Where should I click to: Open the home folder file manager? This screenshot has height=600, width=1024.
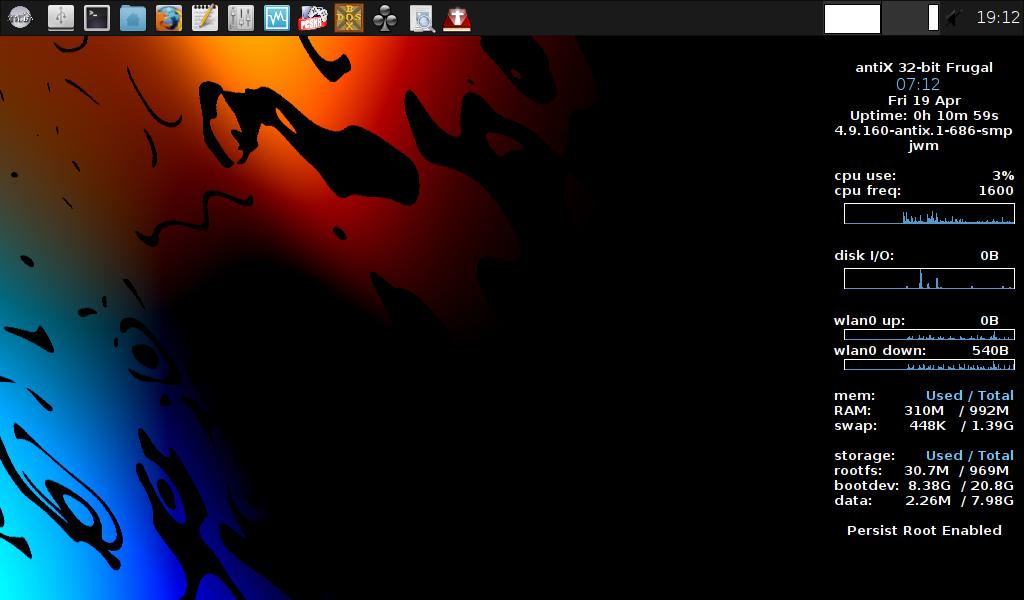[x=133, y=18]
